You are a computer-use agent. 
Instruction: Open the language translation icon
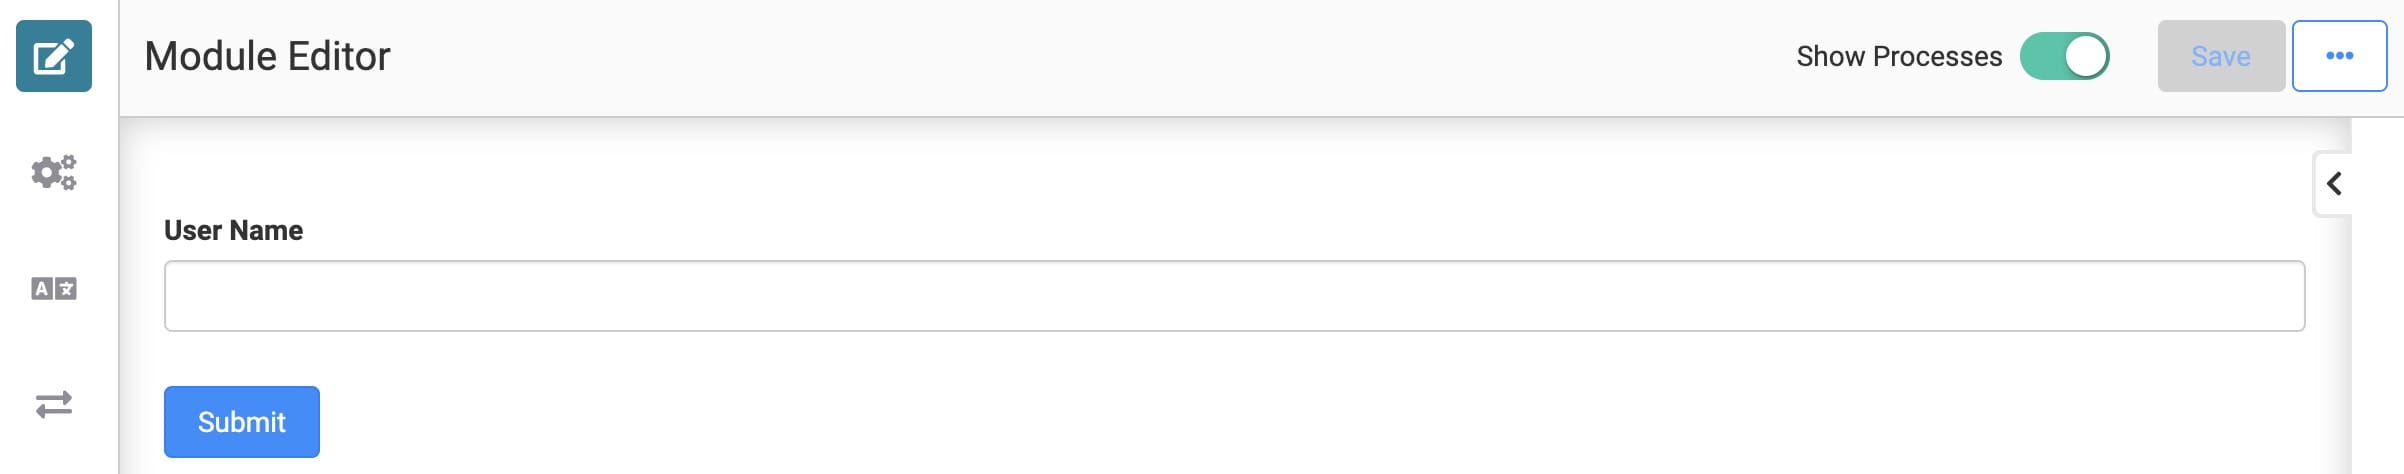pos(54,289)
